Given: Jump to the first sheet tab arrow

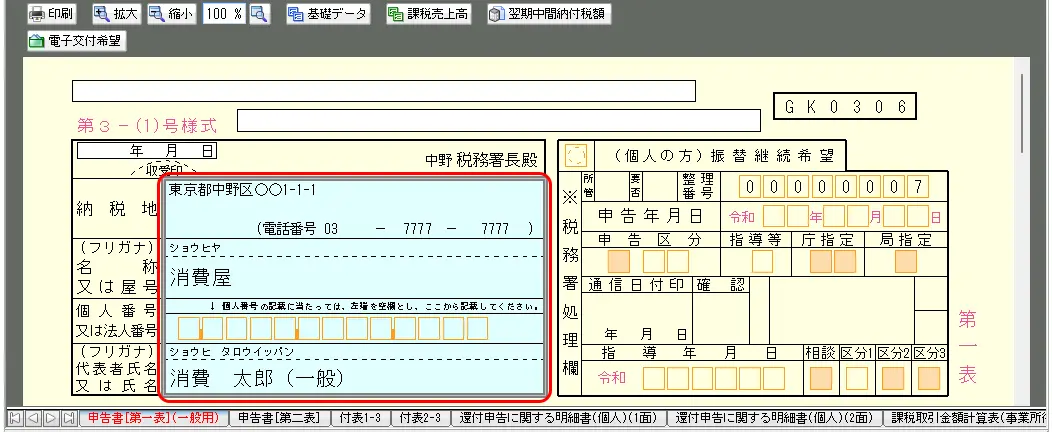Looking at the screenshot, I should pos(15,418).
